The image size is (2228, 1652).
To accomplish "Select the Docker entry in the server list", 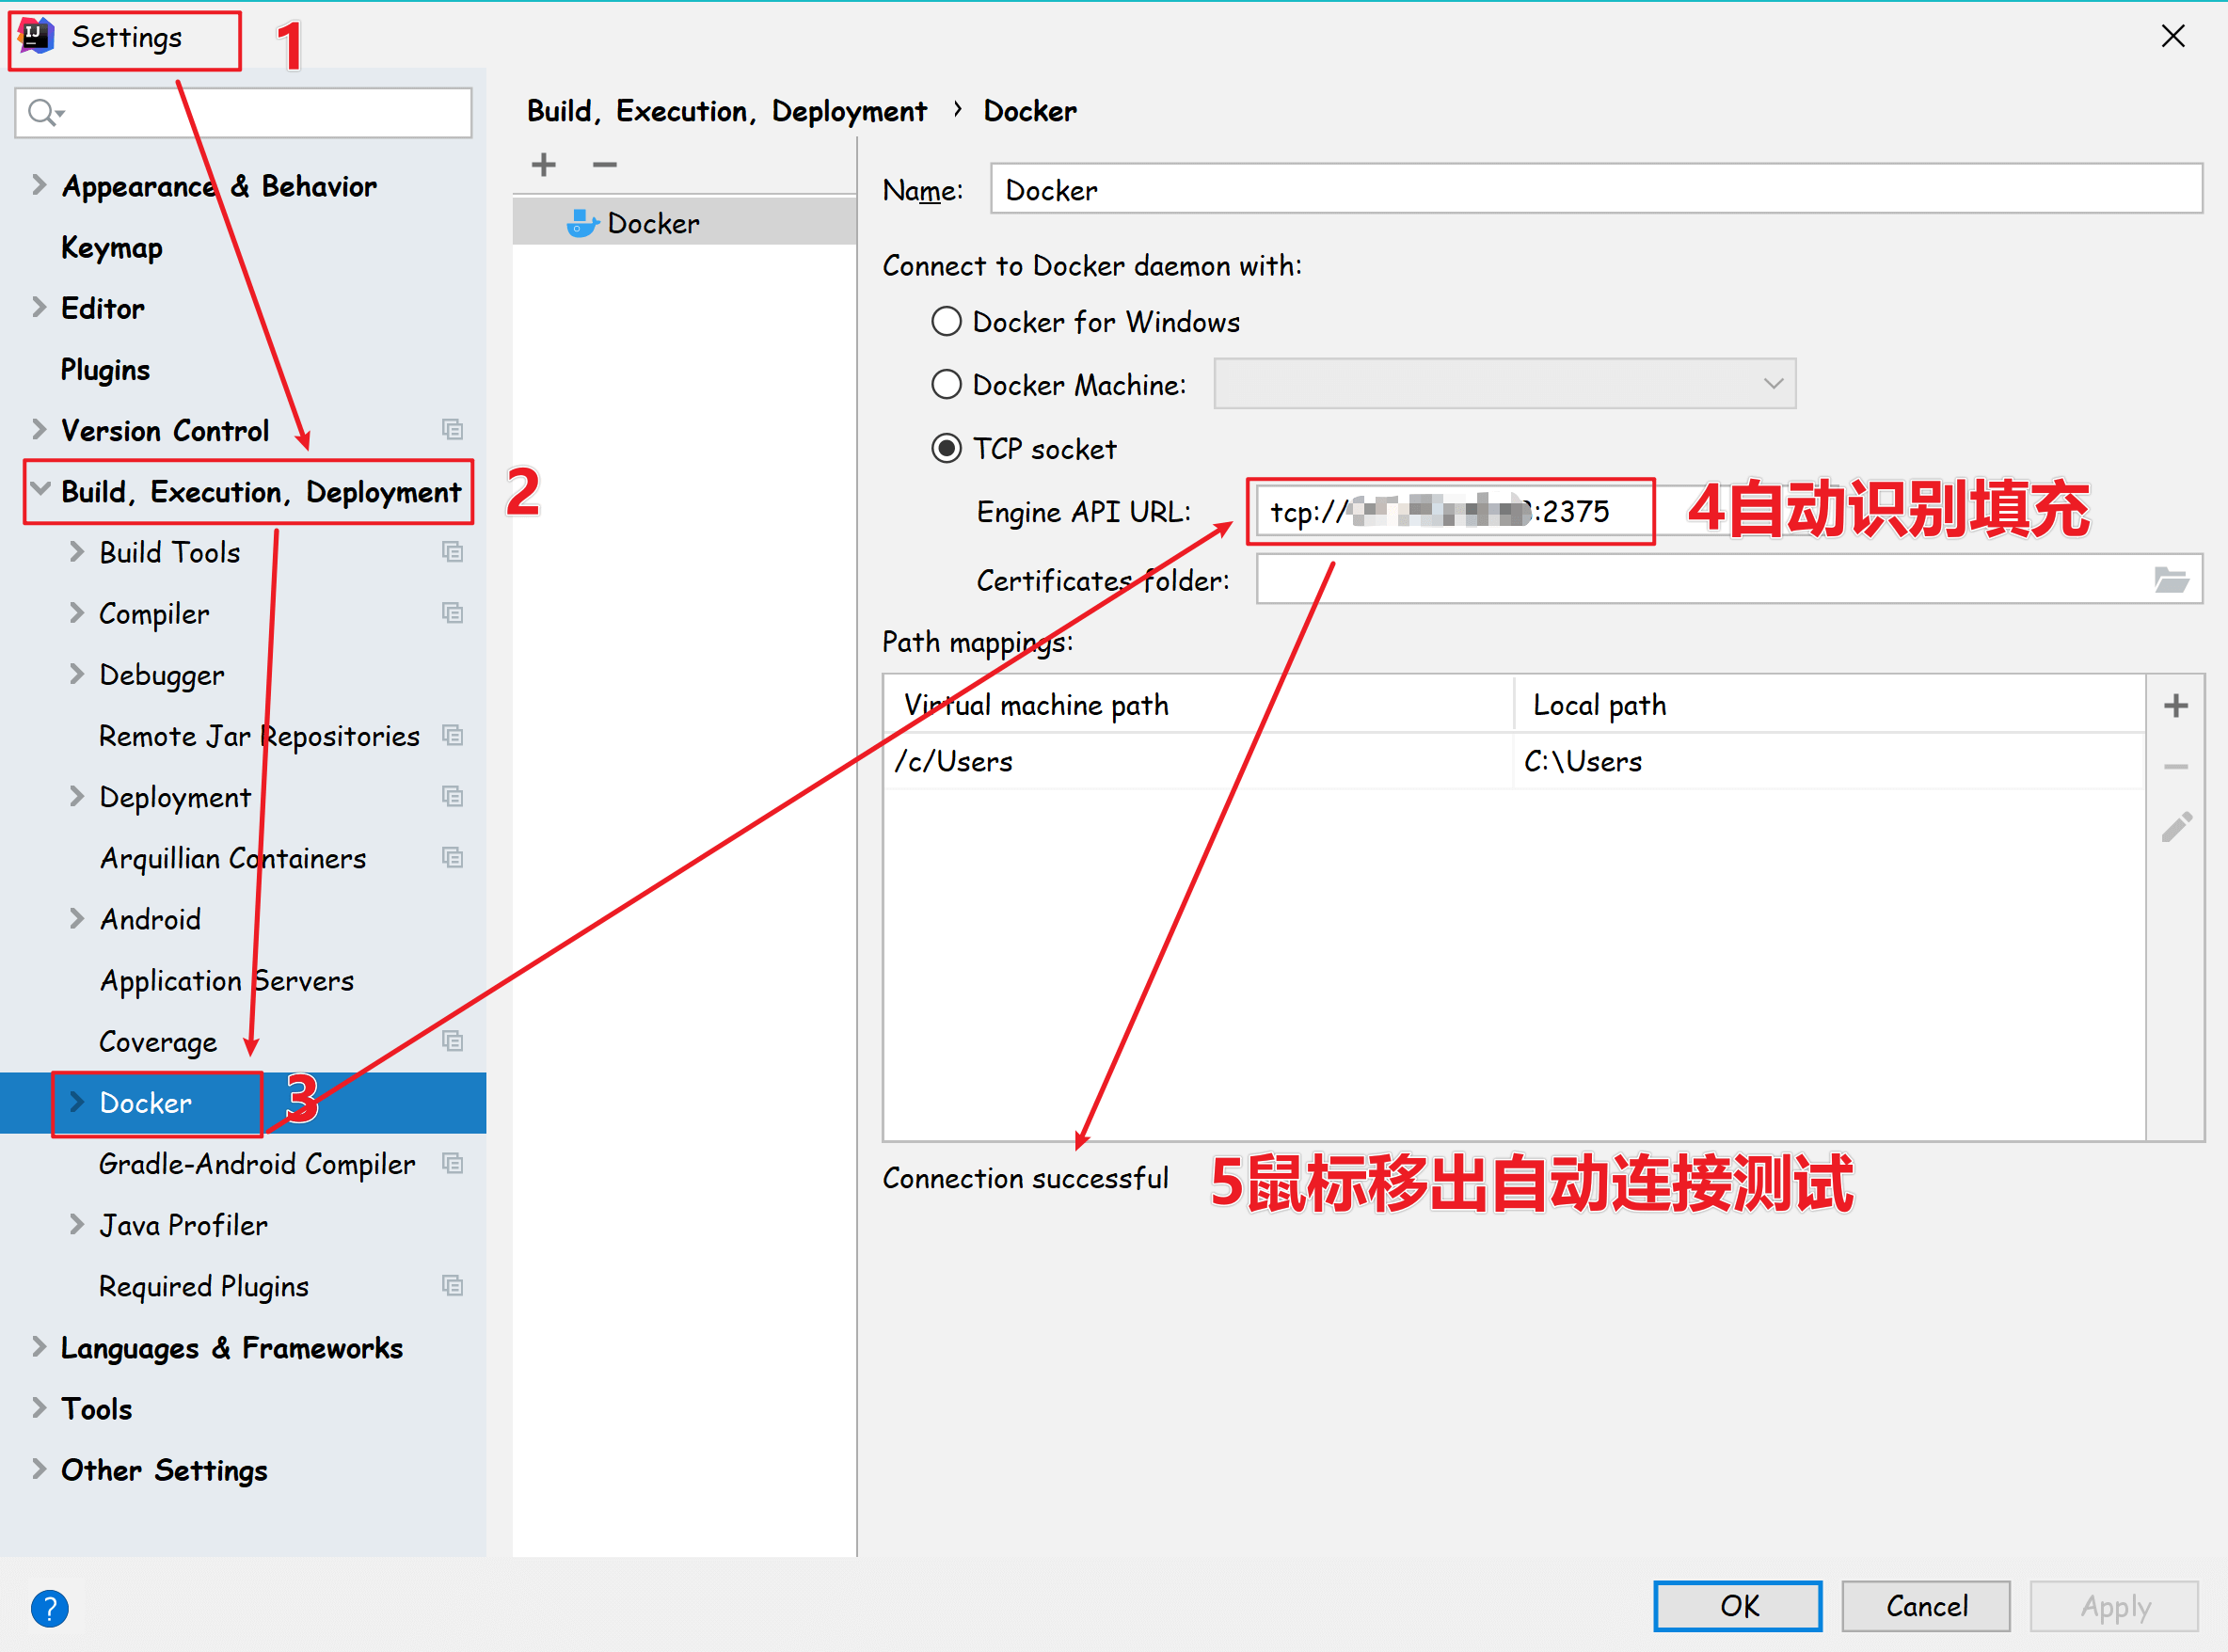I will click(x=652, y=223).
